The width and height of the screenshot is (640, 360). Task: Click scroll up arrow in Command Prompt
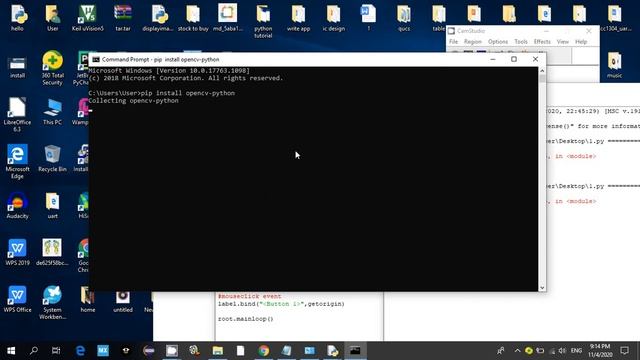(x=542, y=71)
